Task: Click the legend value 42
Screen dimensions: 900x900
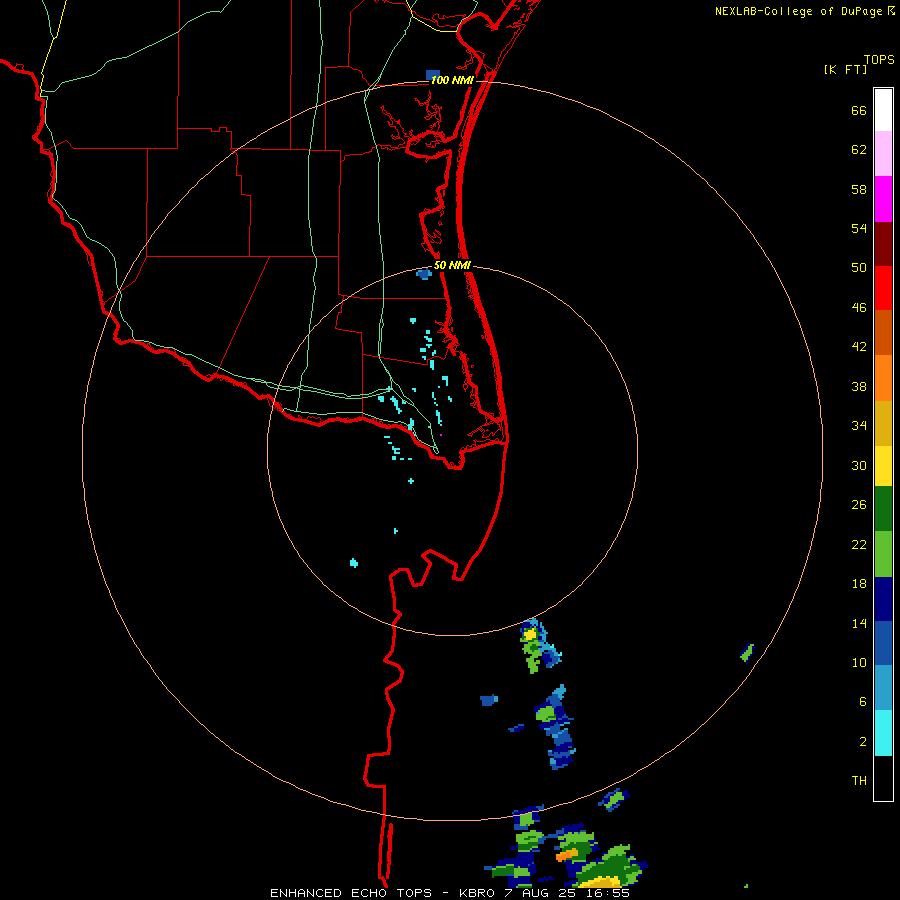Action: coord(859,347)
